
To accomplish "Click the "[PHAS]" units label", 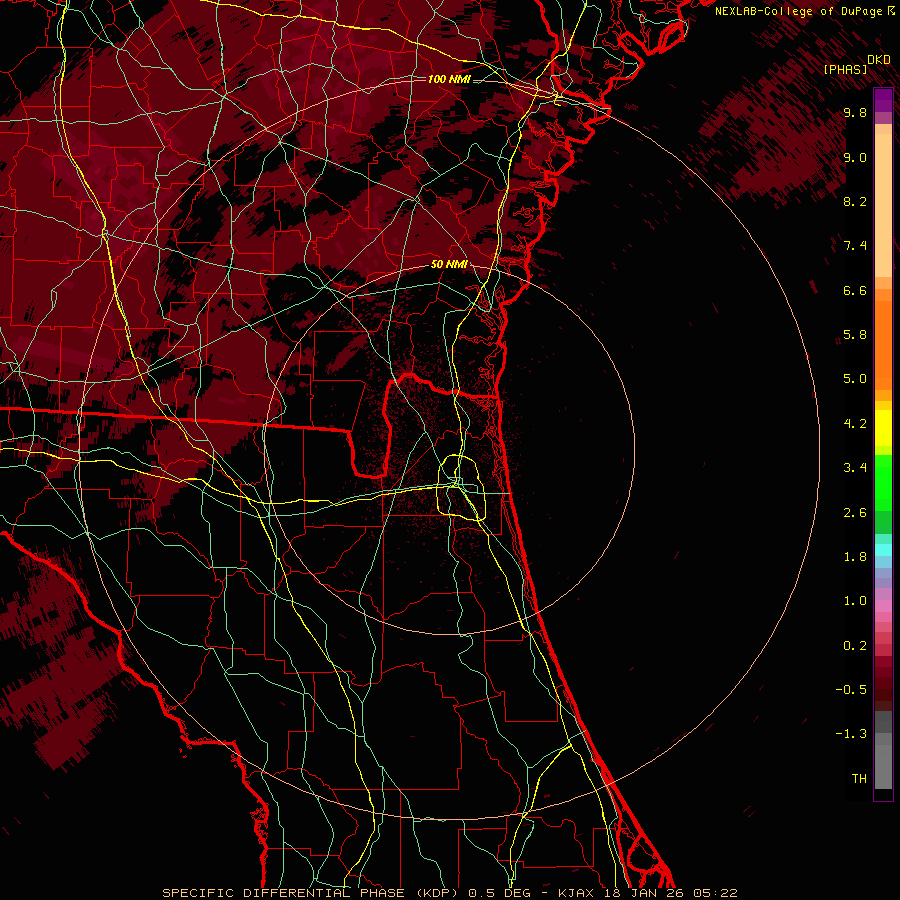I will [845, 69].
